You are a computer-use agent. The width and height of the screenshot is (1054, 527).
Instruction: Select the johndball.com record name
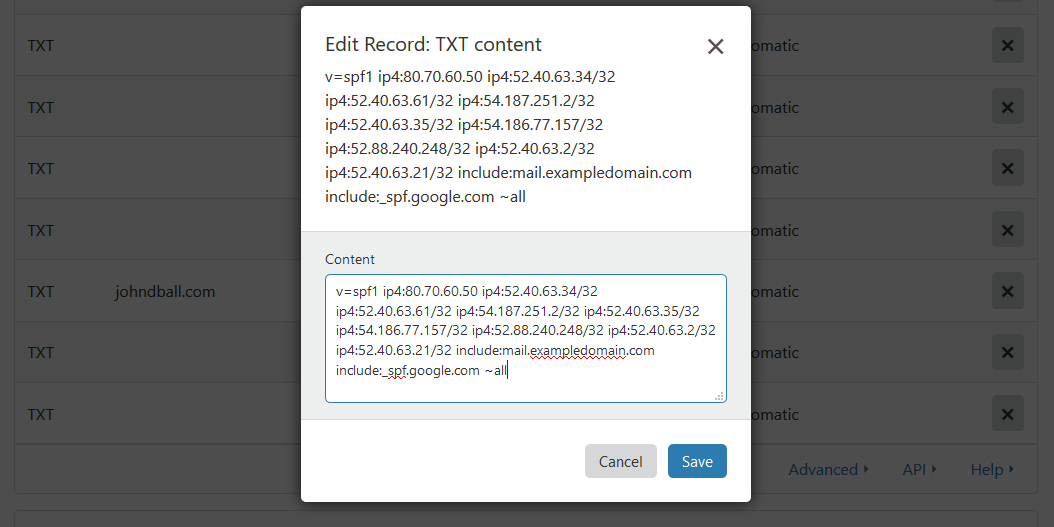(x=165, y=292)
